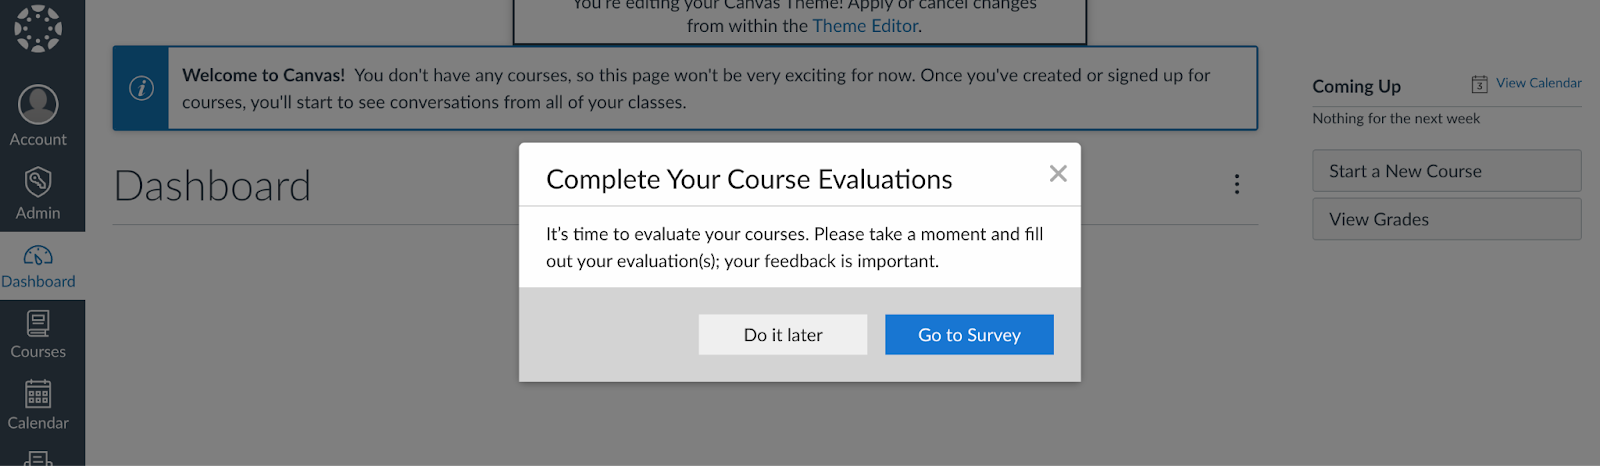1600x466 pixels.
Task: Open the Dashboard three-dot options menu
Action: [1237, 184]
